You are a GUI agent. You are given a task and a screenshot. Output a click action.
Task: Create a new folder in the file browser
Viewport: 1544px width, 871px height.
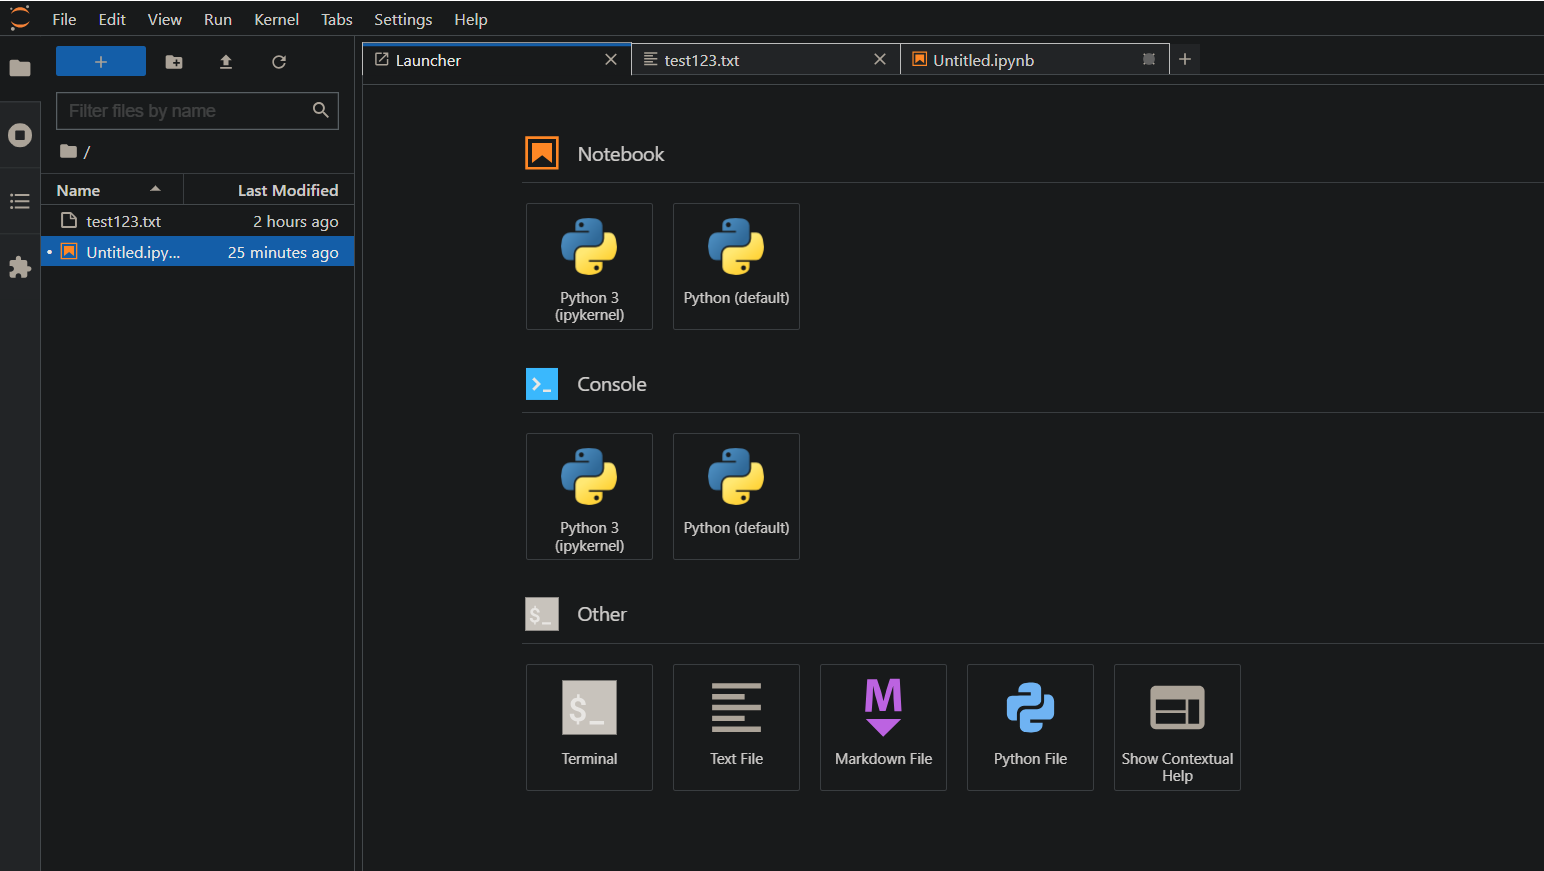coord(173,61)
